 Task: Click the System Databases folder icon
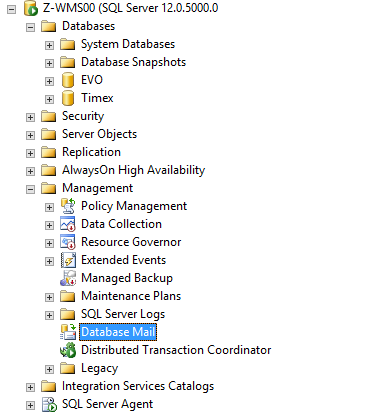click(68, 44)
